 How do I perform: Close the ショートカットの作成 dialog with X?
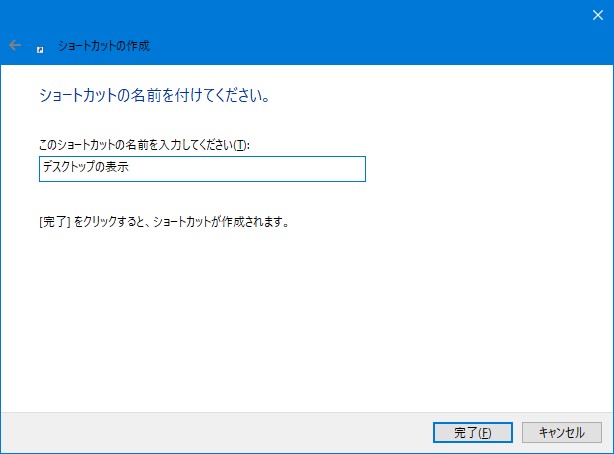click(x=598, y=14)
